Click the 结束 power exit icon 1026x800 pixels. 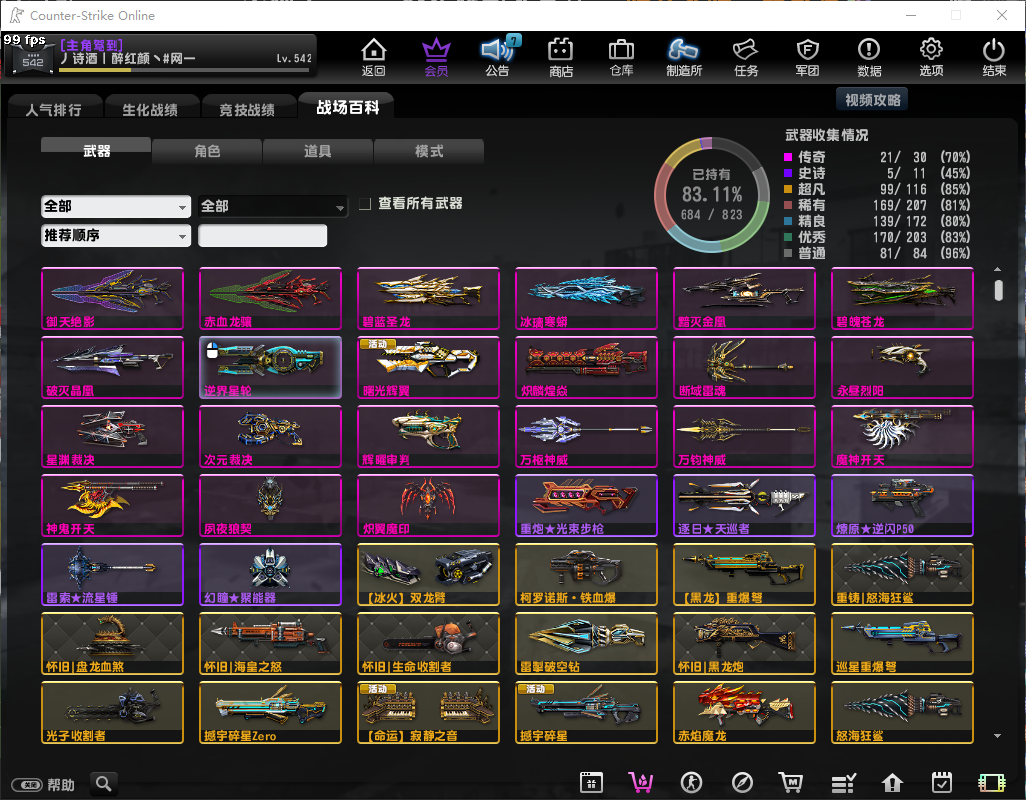click(994, 56)
